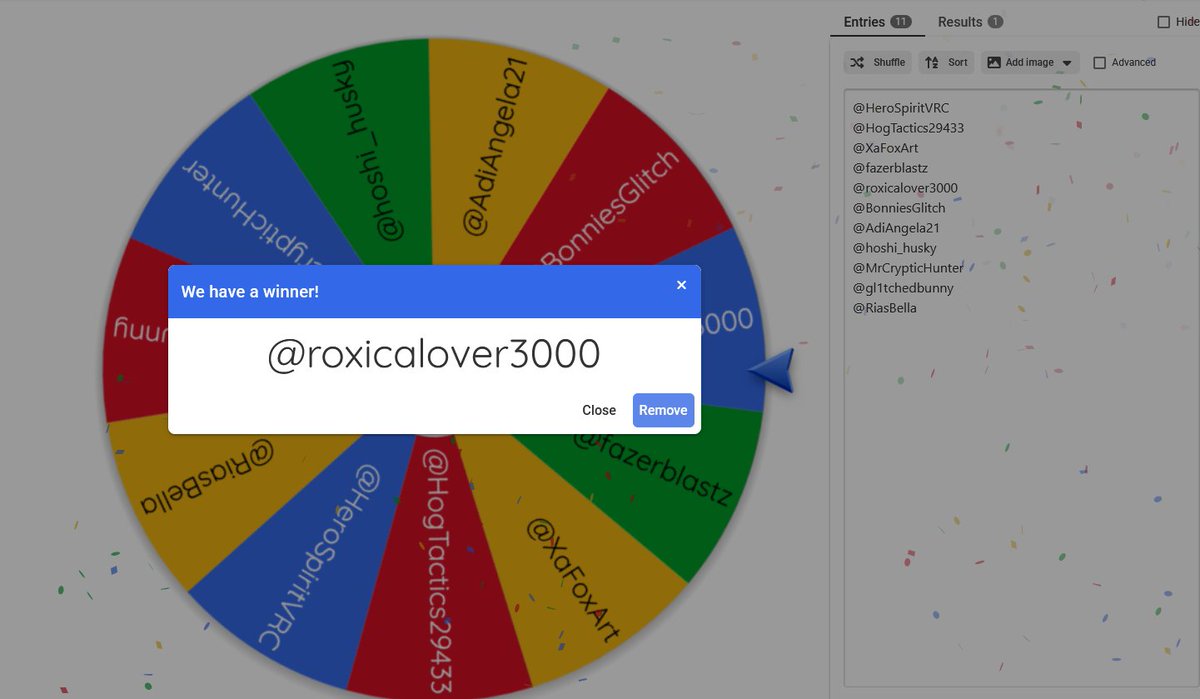Click the @RiasBella entry in the list
This screenshot has height=699, width=1200.
click(x=885, y=308)
